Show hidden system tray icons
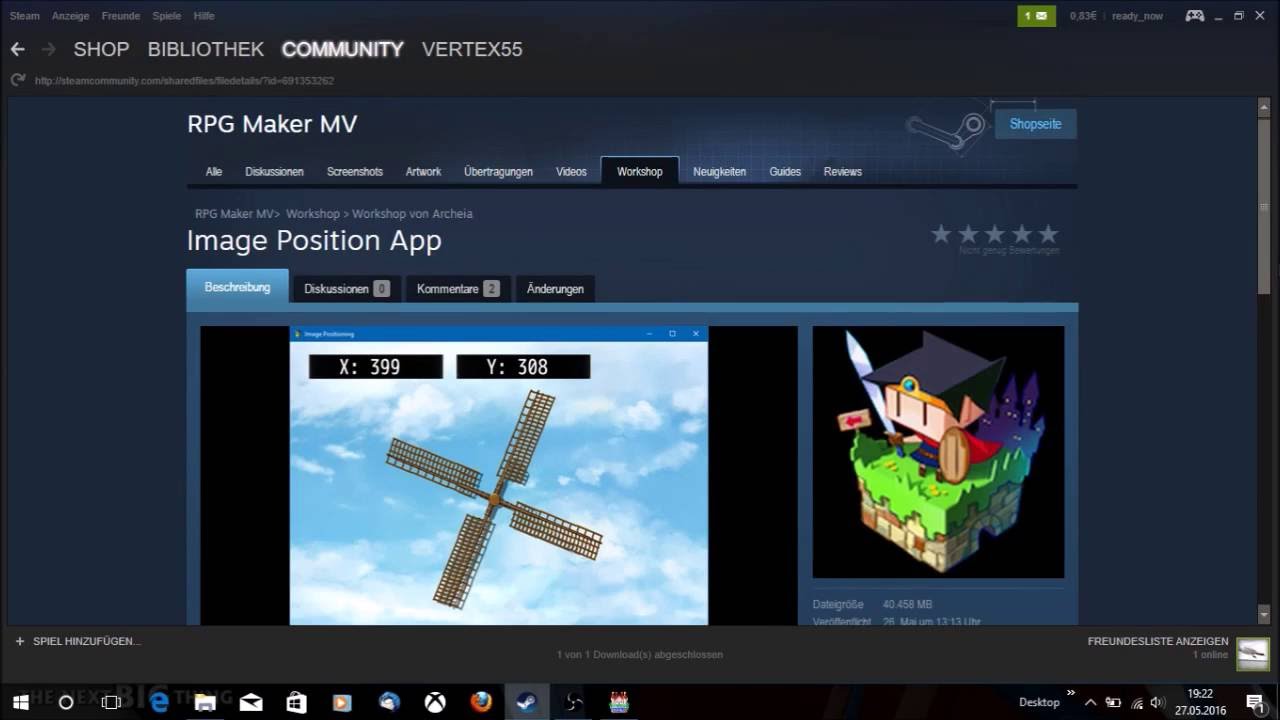 click(x=1090, y=702)
